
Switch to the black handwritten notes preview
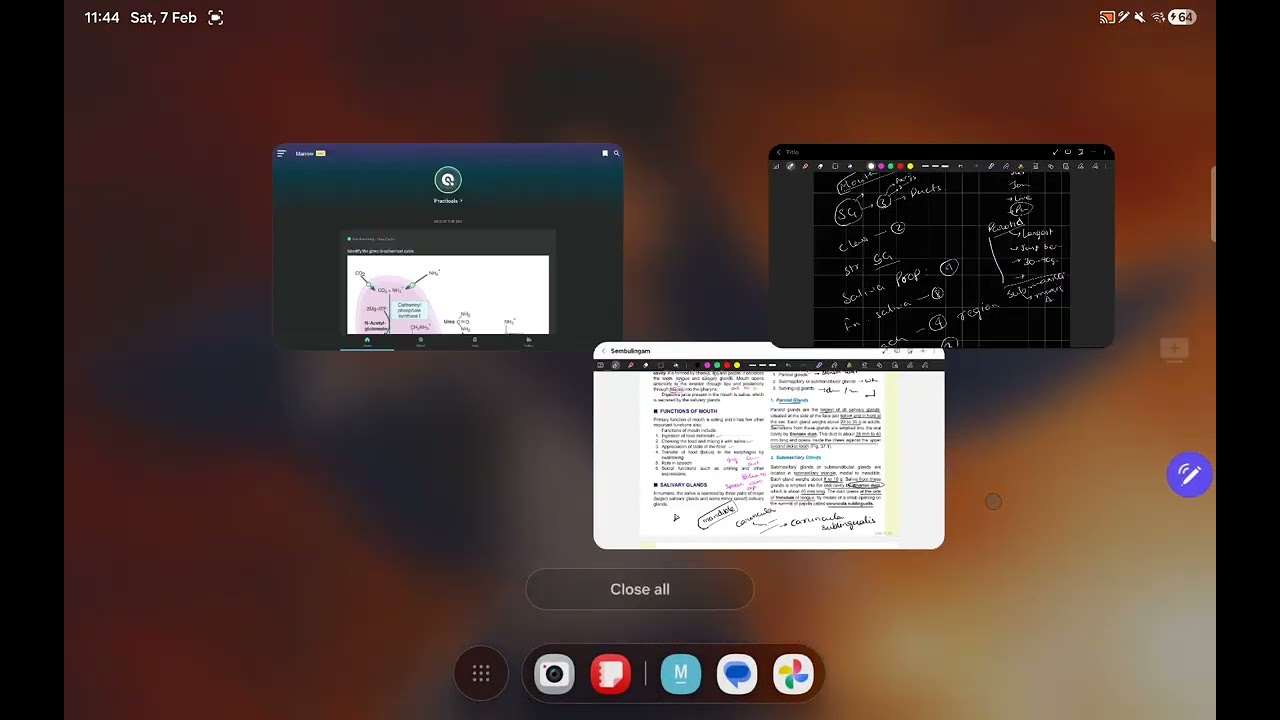tap(941, 247)
